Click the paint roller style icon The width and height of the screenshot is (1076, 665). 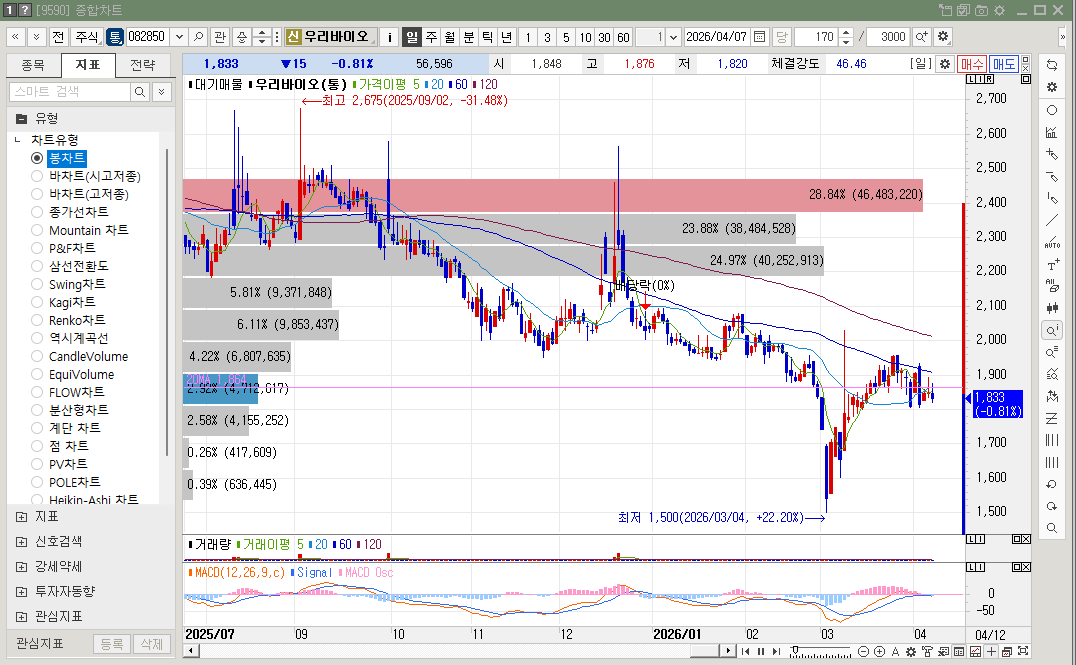click(927, 651)
